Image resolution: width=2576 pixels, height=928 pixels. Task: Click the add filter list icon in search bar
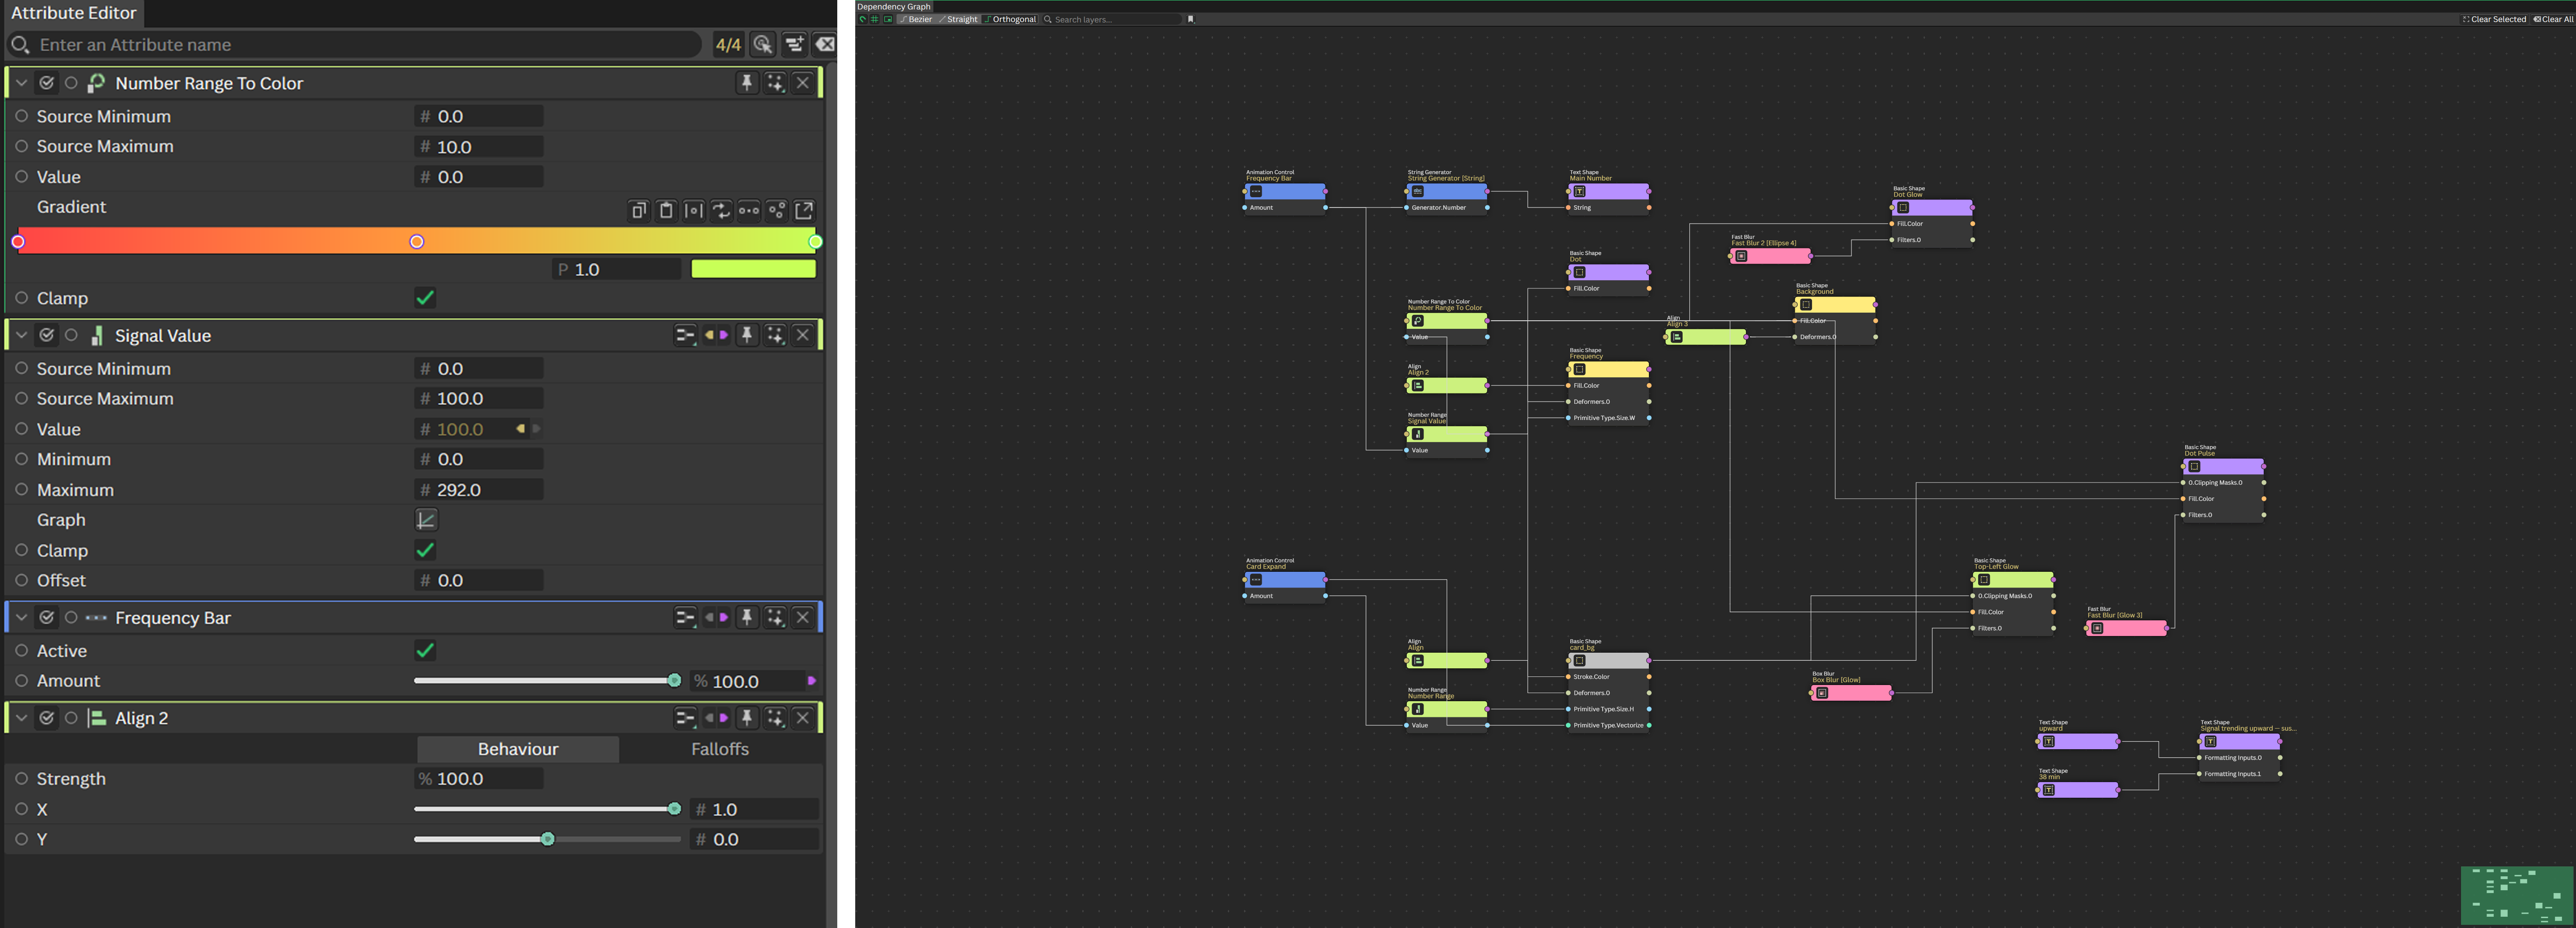pyautogui.click(x=794, y=44)
